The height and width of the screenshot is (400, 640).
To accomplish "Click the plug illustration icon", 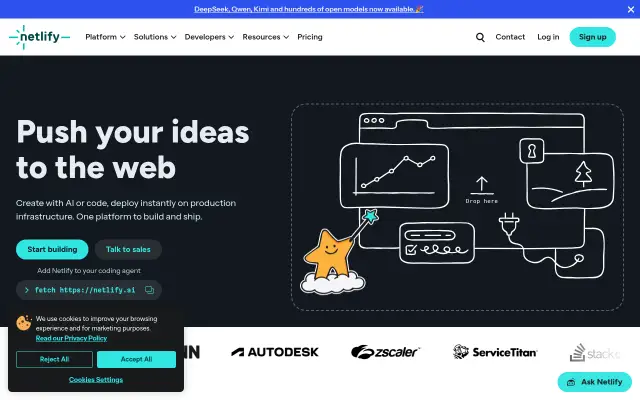I will 509,225.
